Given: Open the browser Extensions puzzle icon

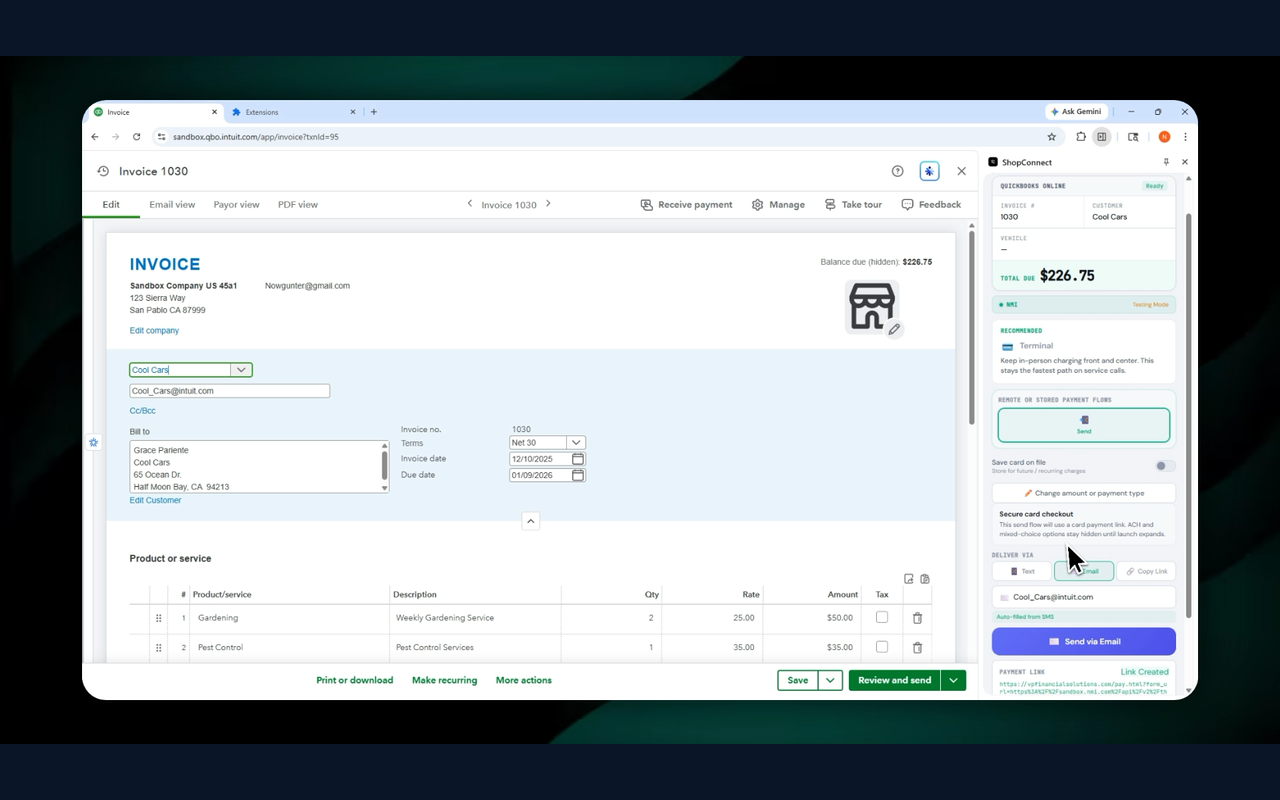Looking at the screenshot, I should click(1081, 137).
